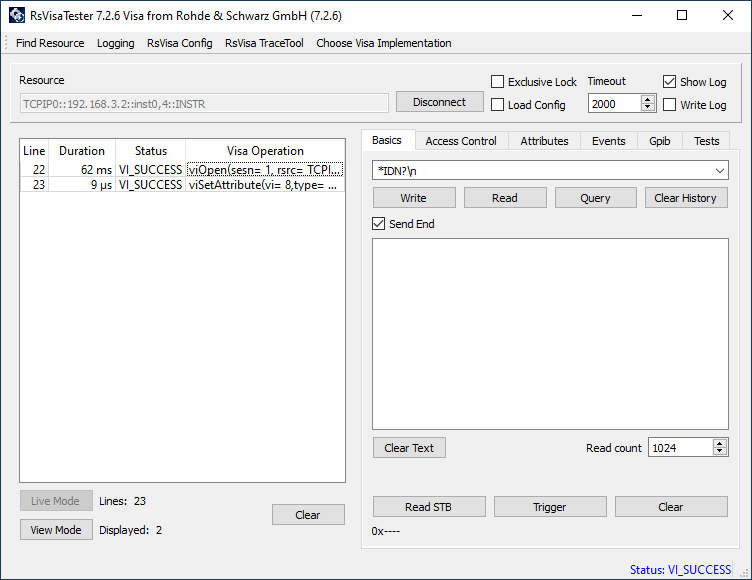752x580 pixels.
Task: Click the Trigger button
Action: point(550,507)
